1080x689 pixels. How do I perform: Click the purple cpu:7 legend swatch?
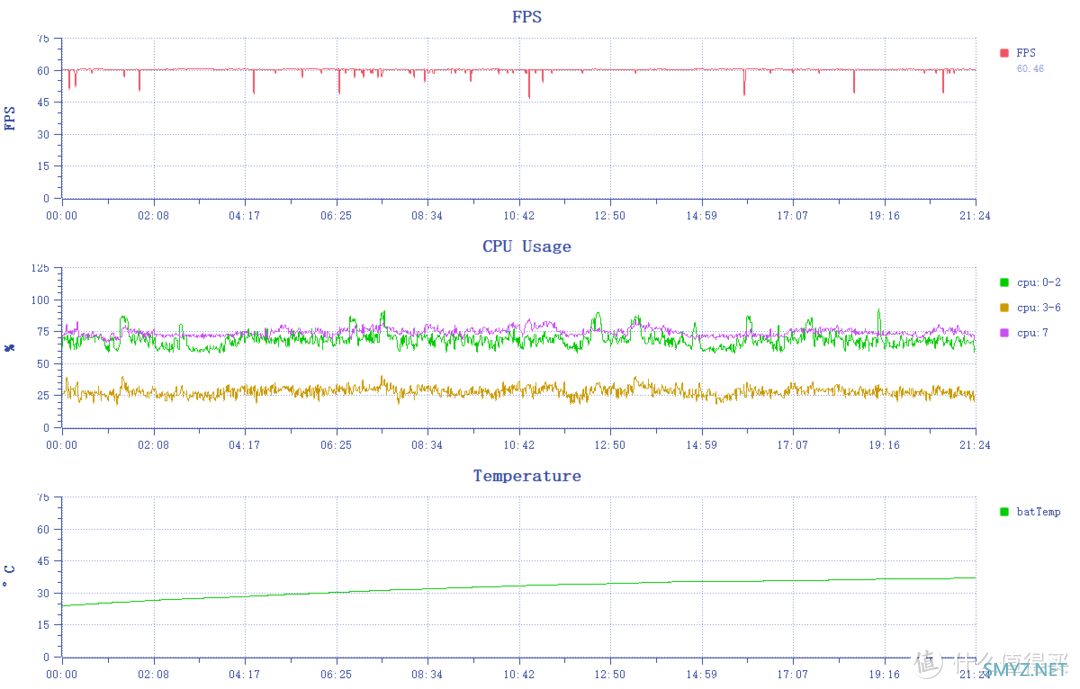[1004, 333]
